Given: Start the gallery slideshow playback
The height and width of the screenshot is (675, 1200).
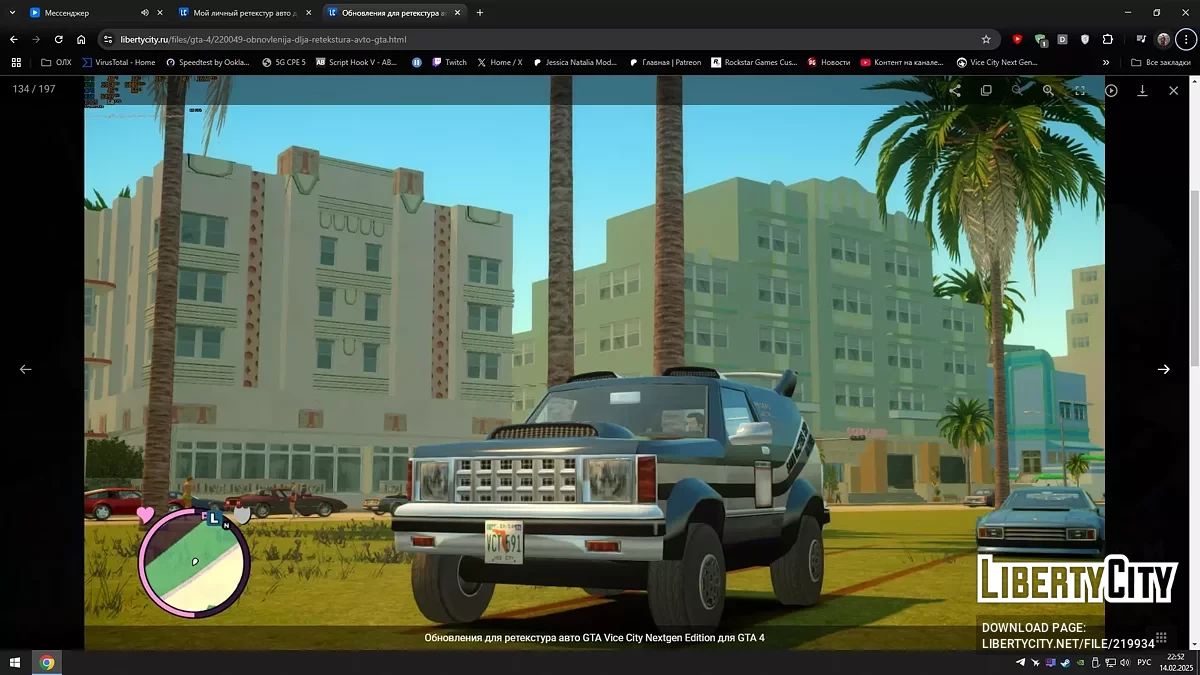Looking at the screenshot, I should coord(1111,90).
